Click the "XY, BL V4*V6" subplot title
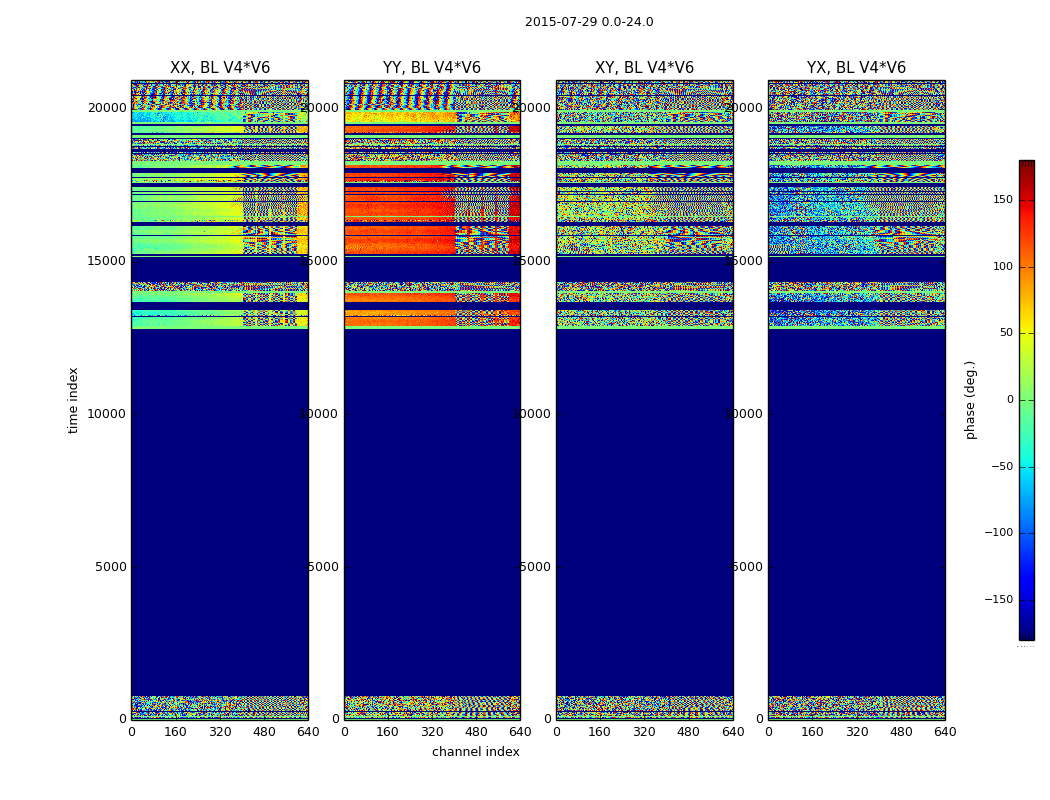This screenshot has width=1050, height=800. click(644, 68)
